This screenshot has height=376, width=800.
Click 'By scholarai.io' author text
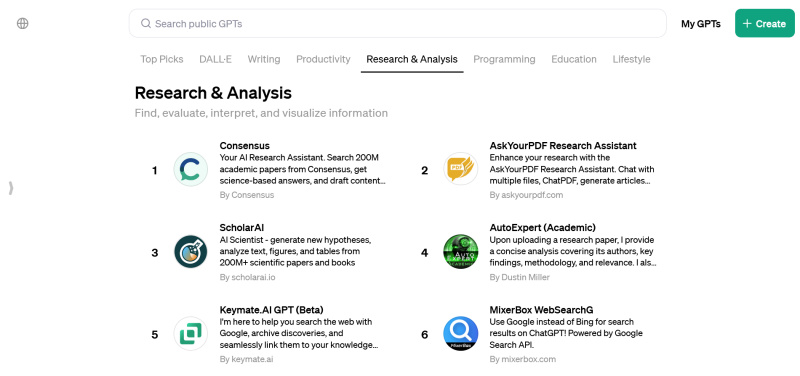[x=247, y=277]
